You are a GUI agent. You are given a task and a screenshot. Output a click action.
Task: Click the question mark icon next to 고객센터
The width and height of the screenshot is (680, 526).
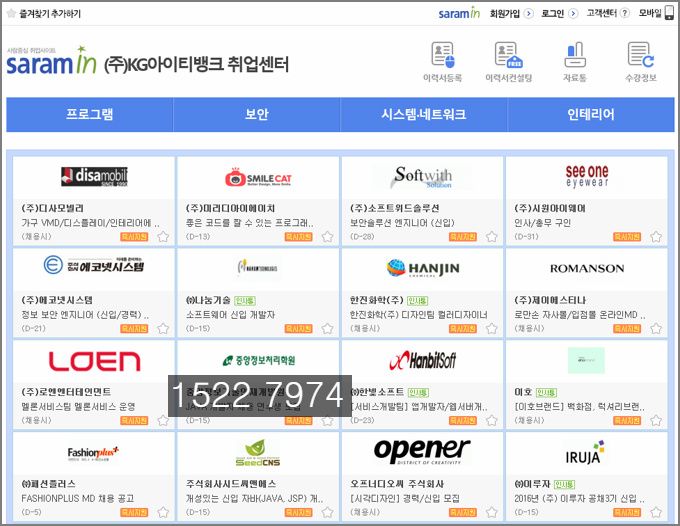click(624, 13)
